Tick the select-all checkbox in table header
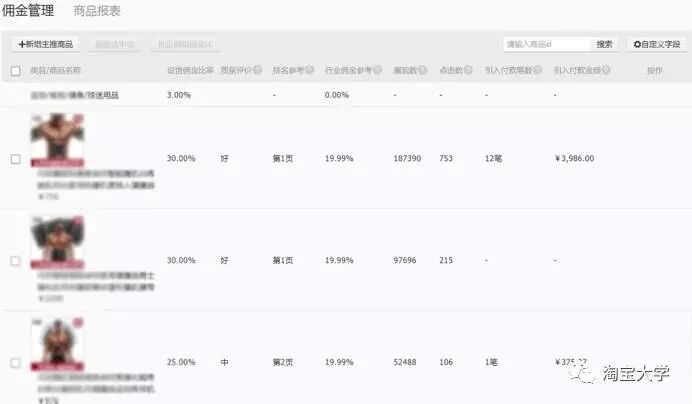692x404 pixels. click(15, 71)
